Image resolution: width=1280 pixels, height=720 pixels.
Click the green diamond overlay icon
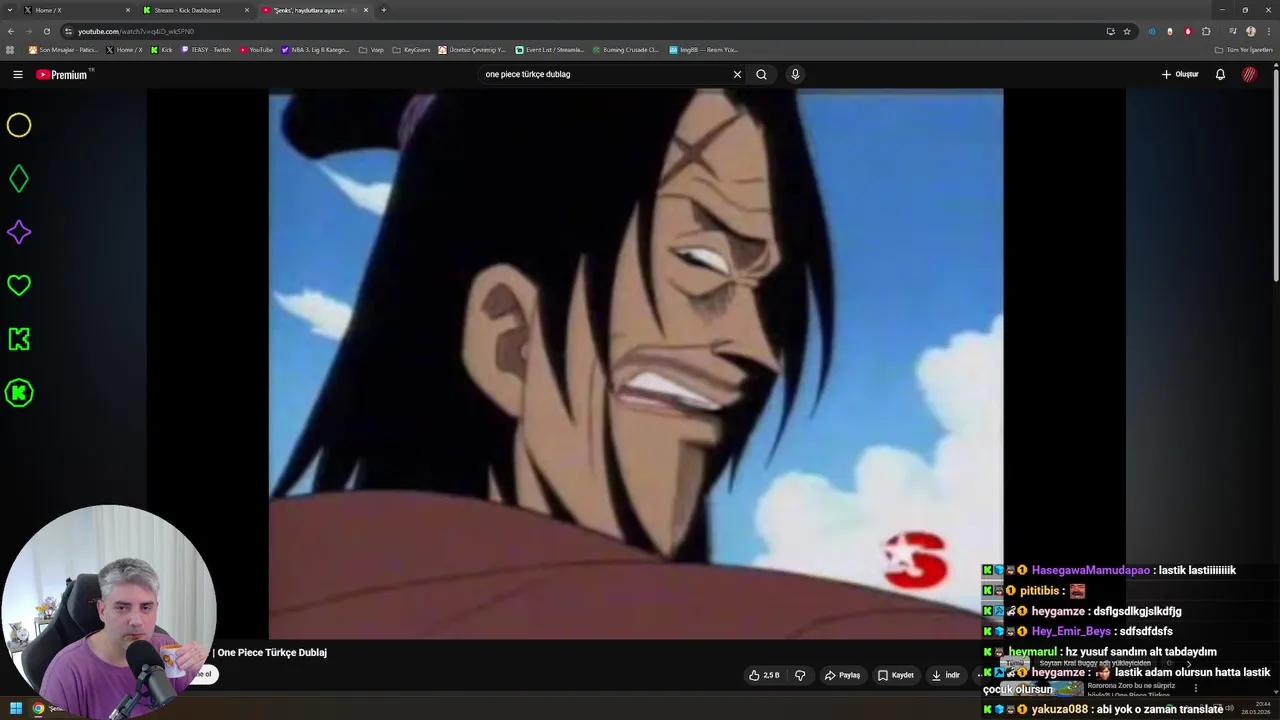coord(19,179)
